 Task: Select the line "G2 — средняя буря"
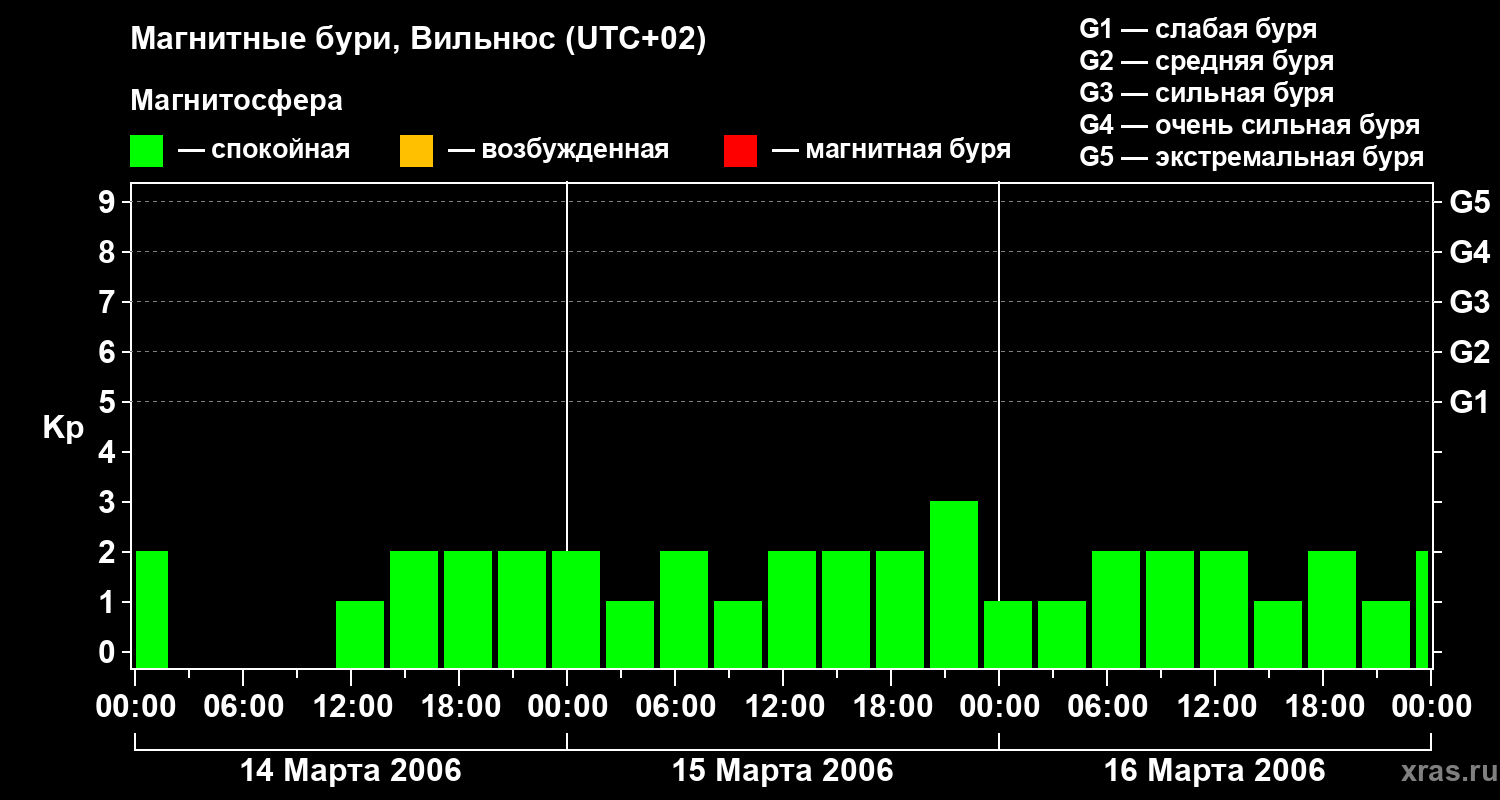coord(1206,61)
